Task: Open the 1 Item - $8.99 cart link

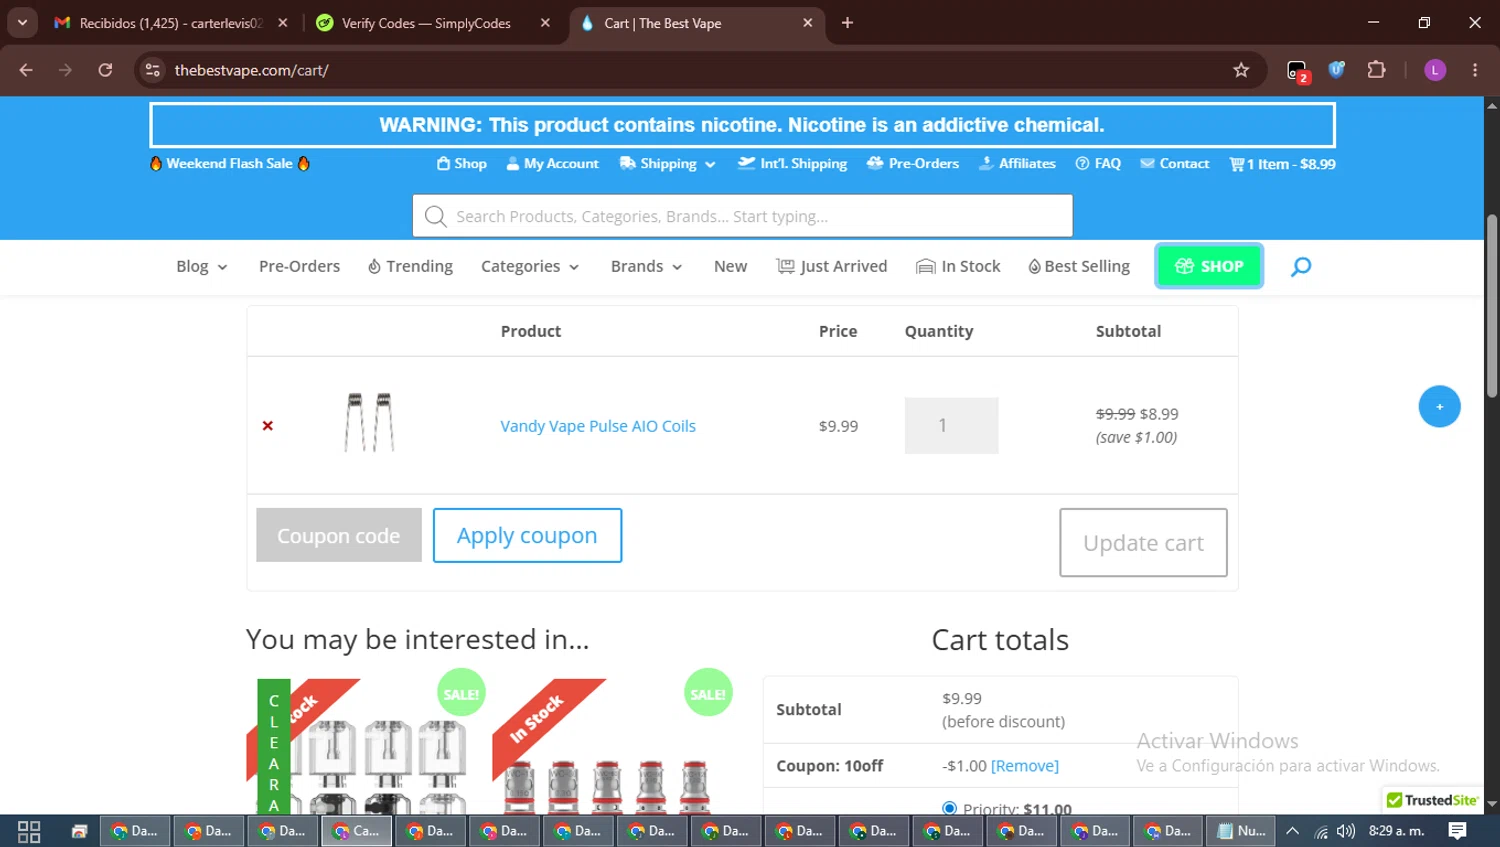Action: (x=1282, y=164)
